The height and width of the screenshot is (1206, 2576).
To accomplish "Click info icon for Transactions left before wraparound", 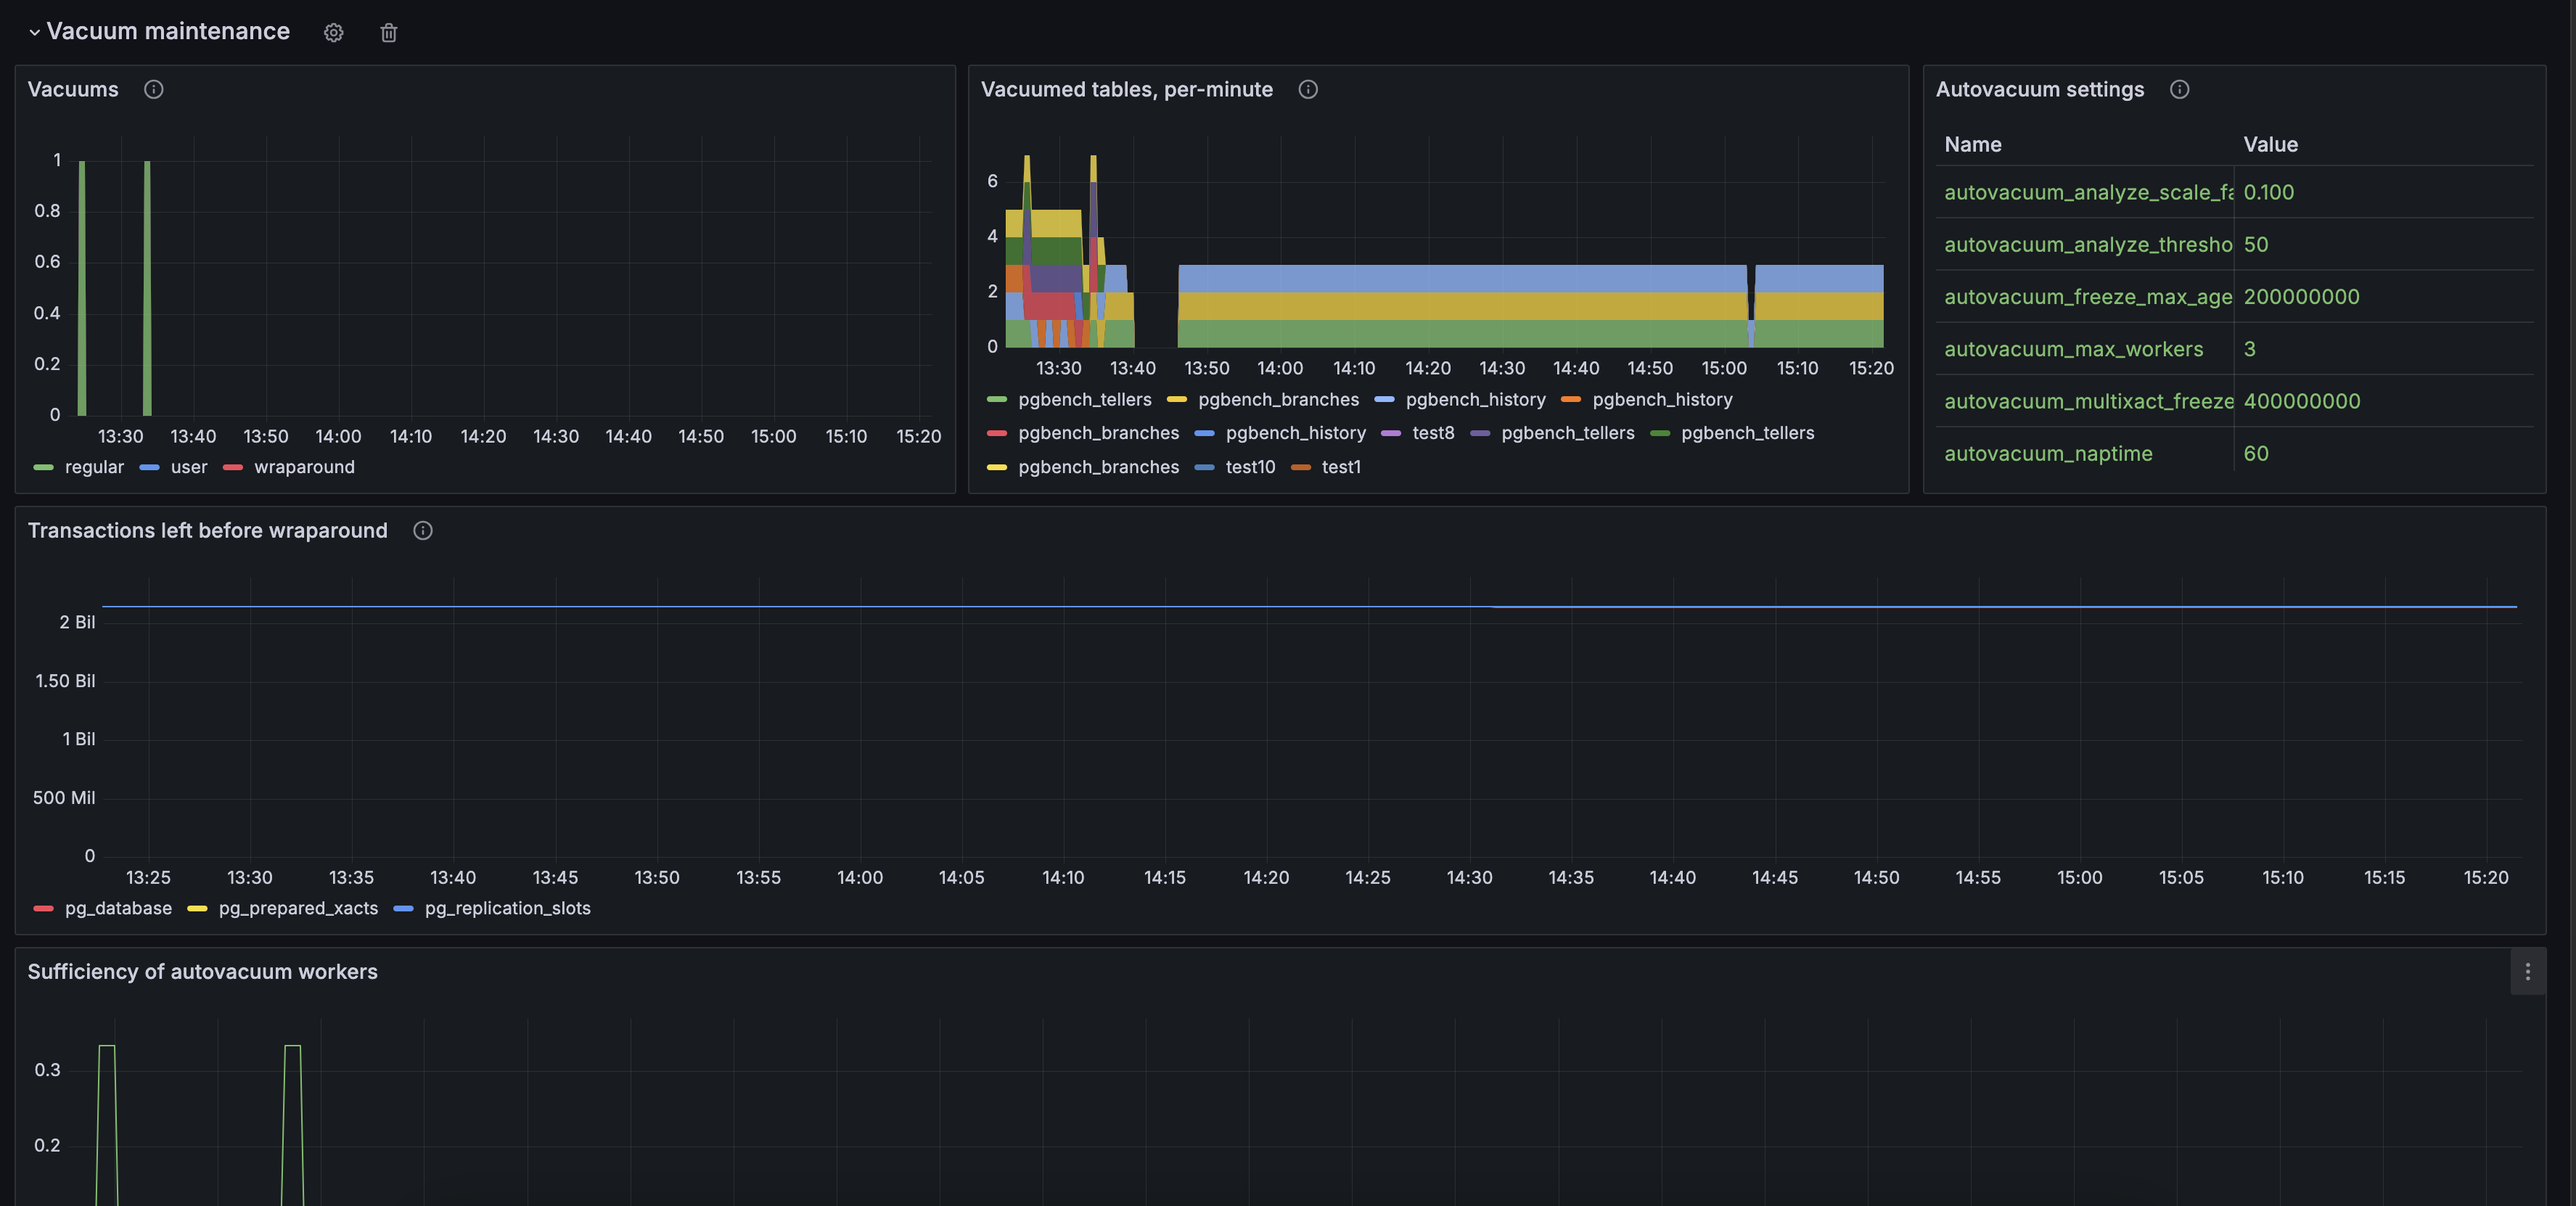I will pyautogui.click(x=422, y=530).
